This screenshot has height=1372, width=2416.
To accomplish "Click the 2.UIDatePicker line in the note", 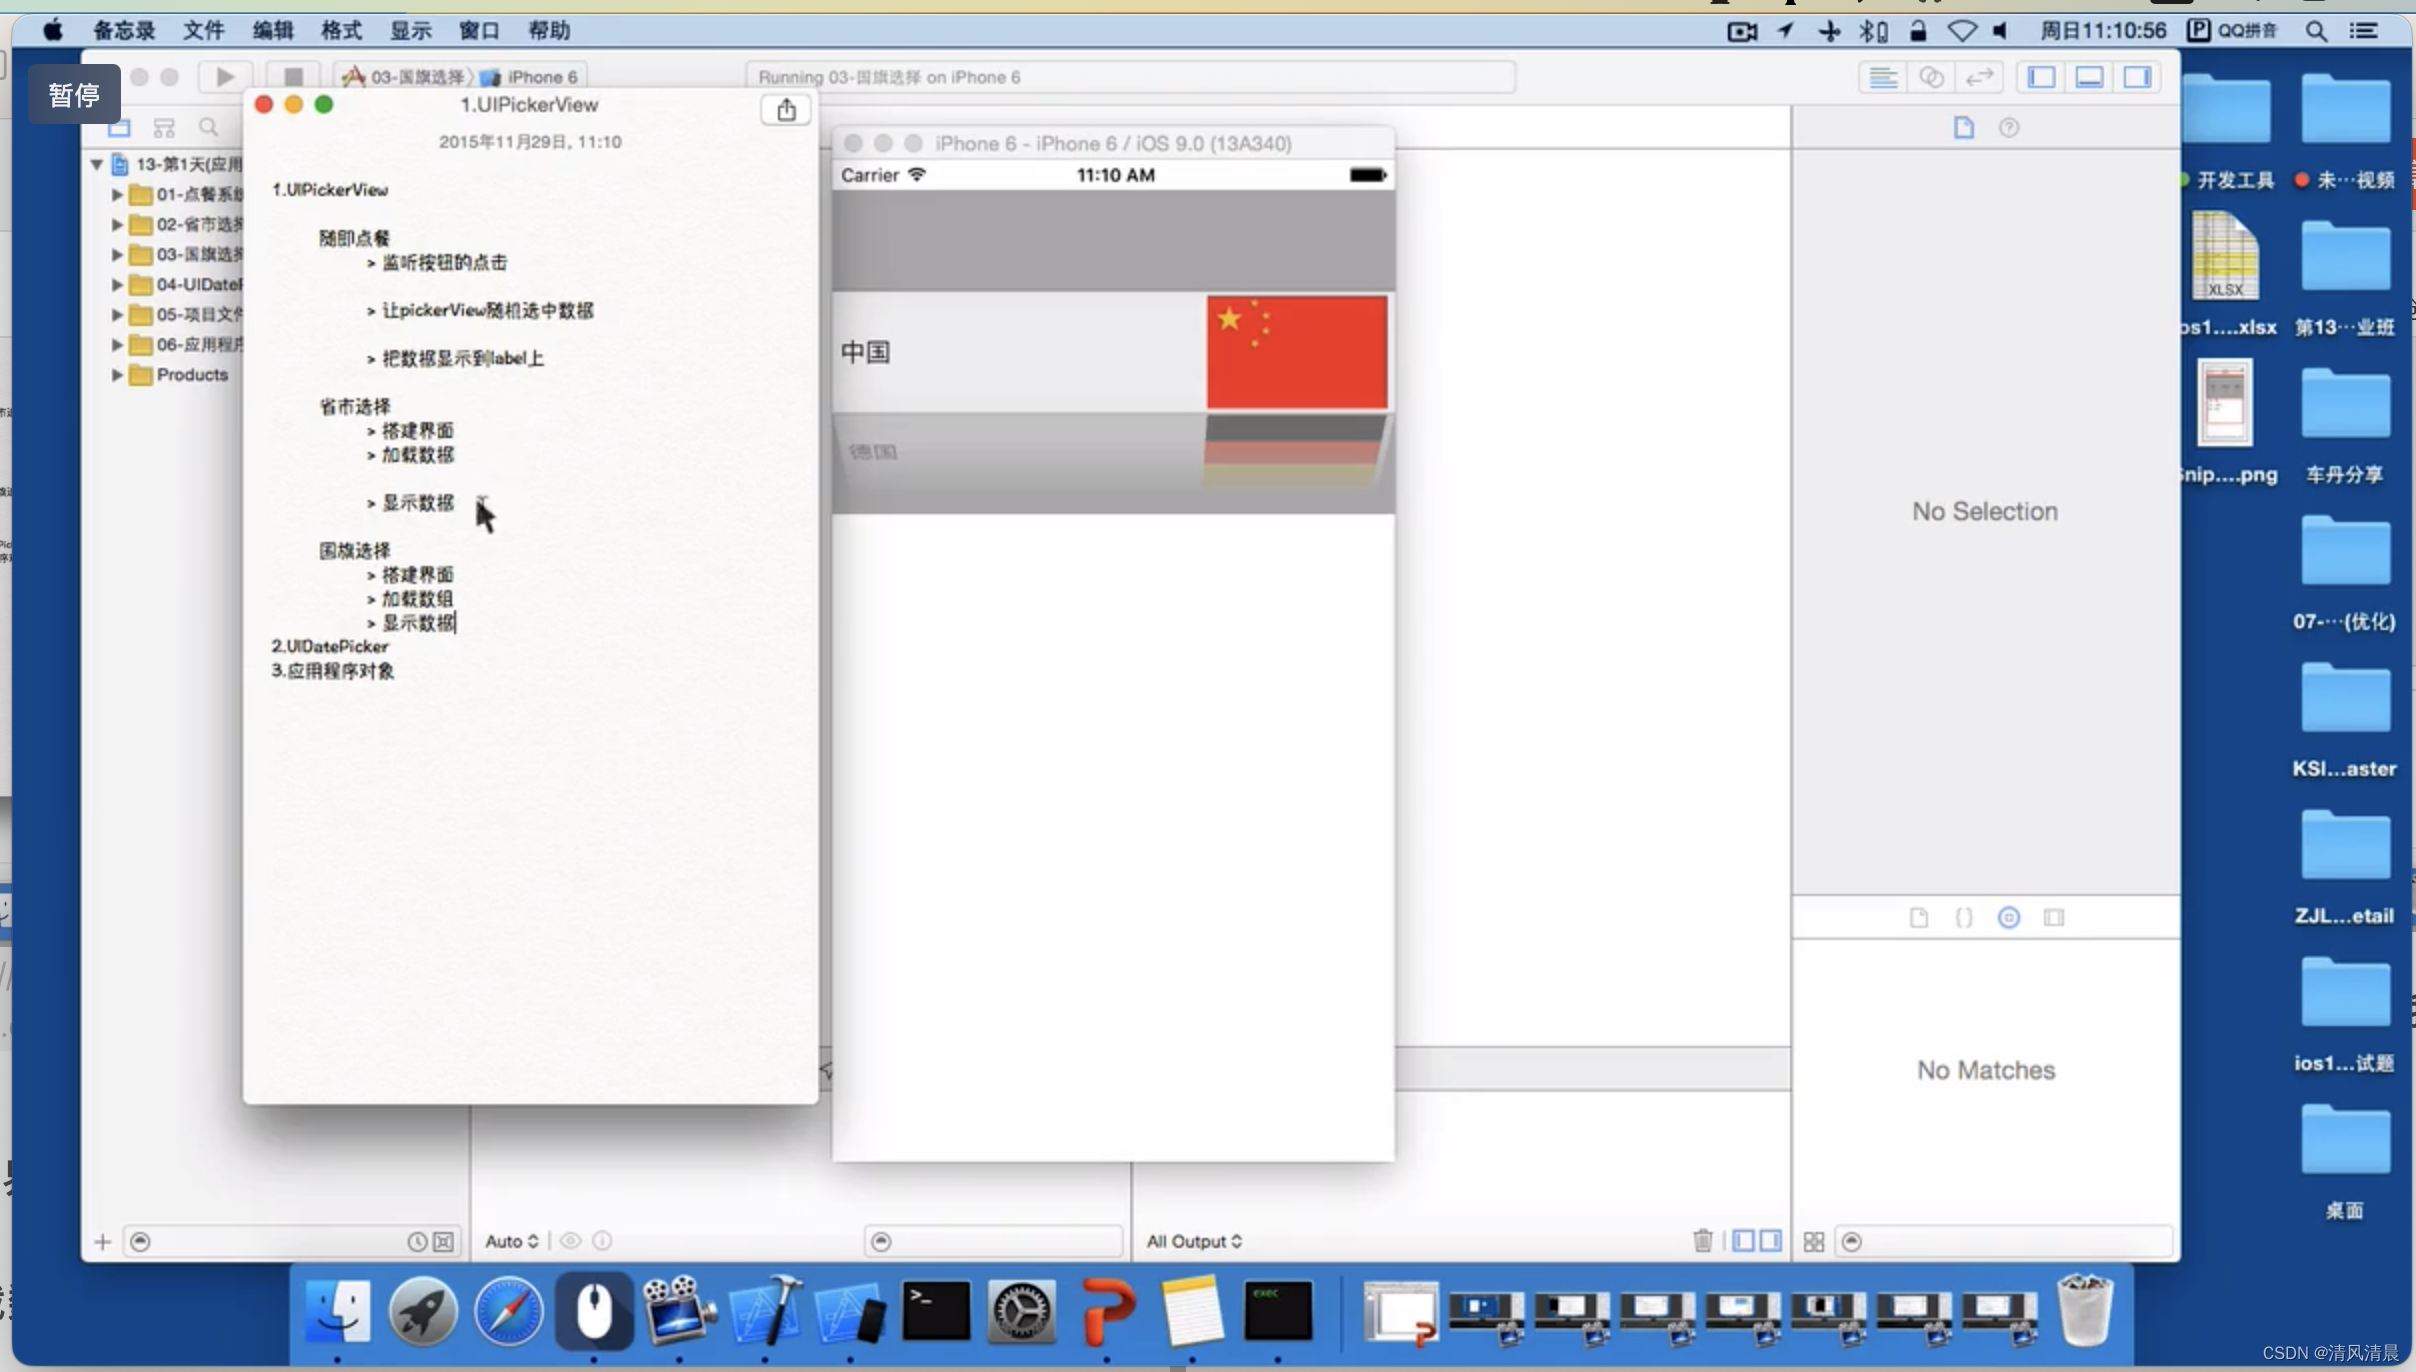I will [330, 647].
